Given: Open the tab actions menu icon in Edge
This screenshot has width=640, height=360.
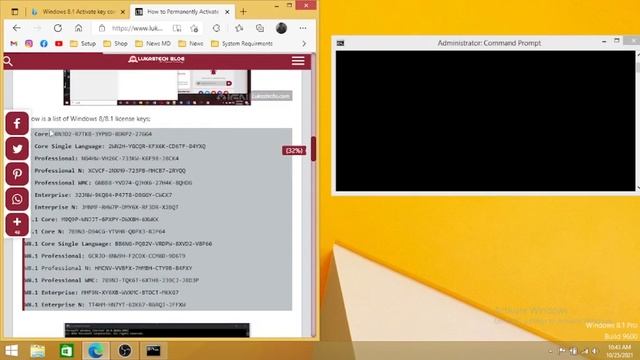Looking at the screenshot, I should pyautogui.click(x=15, y=12).
